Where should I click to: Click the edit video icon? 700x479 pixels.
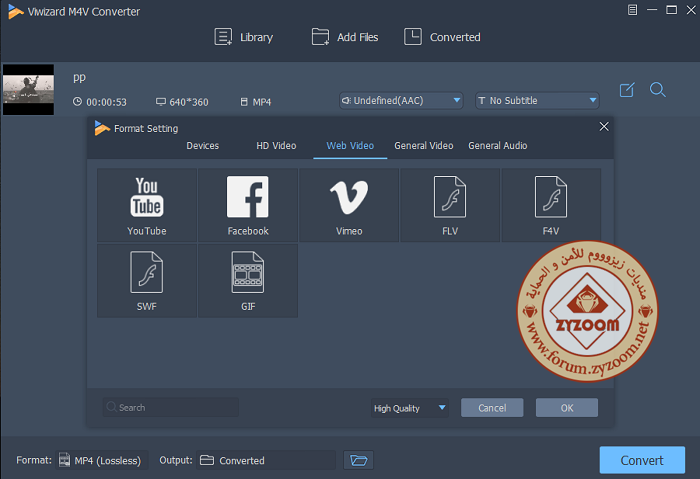(627, 90)
